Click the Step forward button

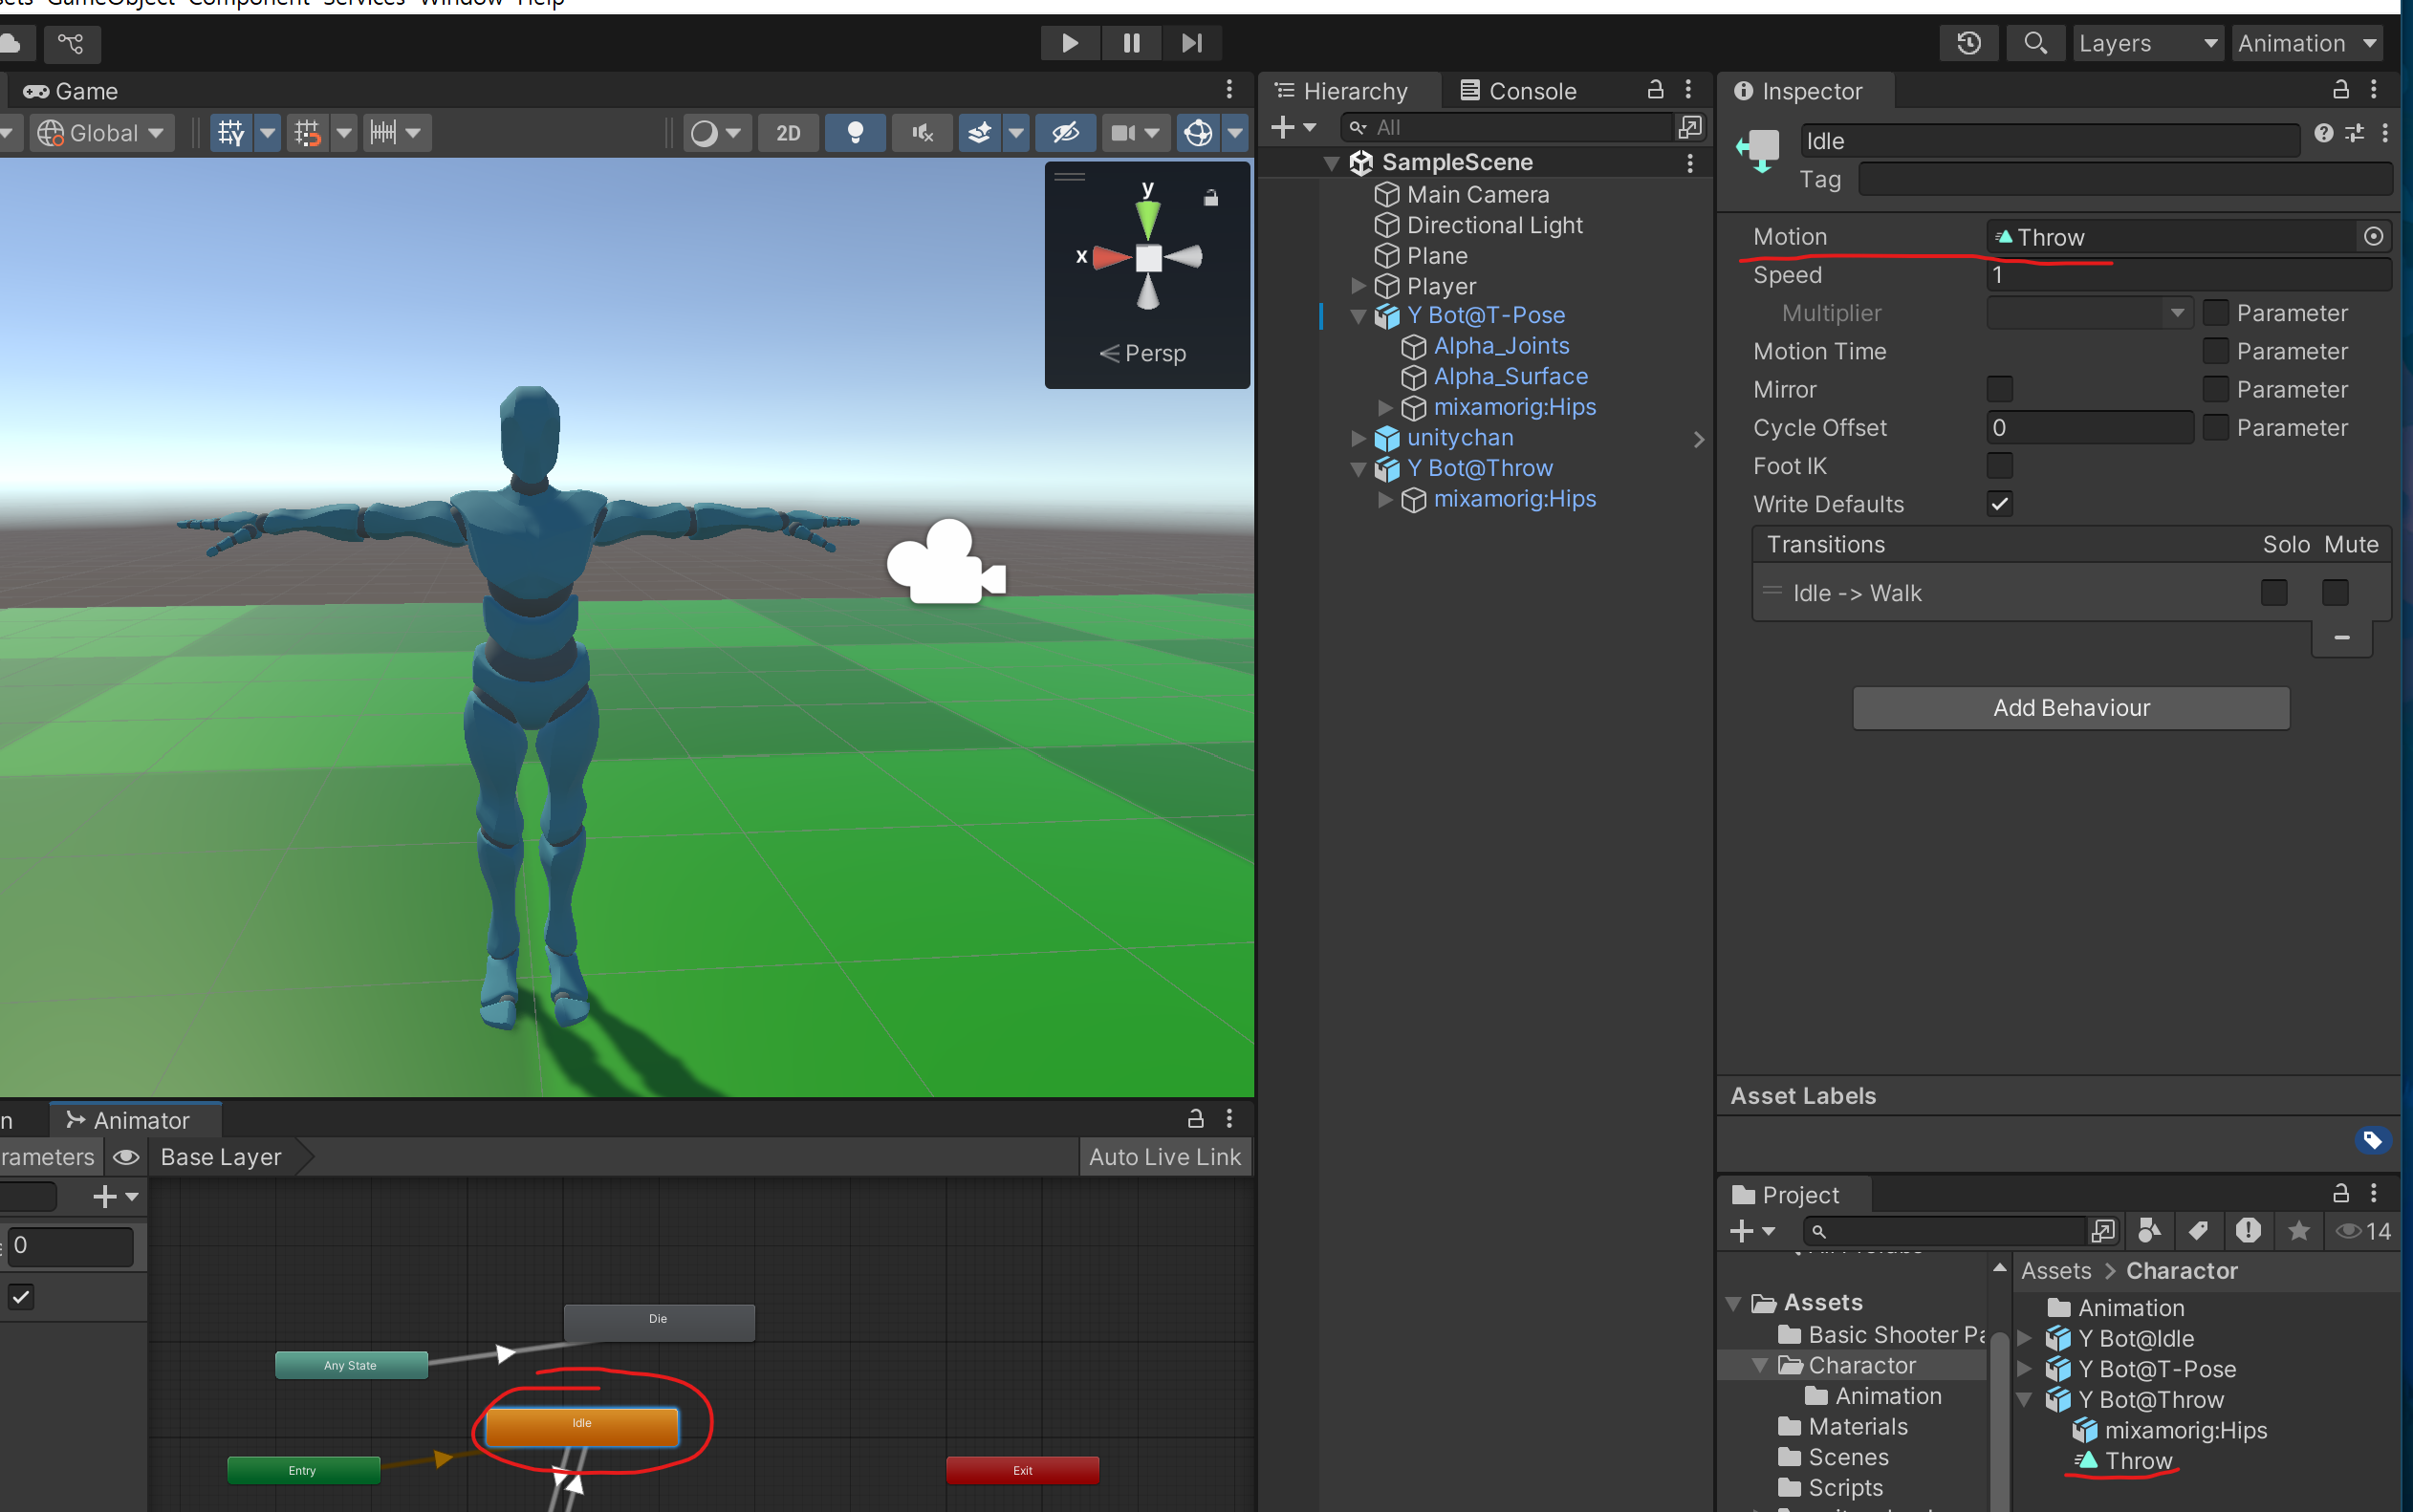[x=1191, y=43]
